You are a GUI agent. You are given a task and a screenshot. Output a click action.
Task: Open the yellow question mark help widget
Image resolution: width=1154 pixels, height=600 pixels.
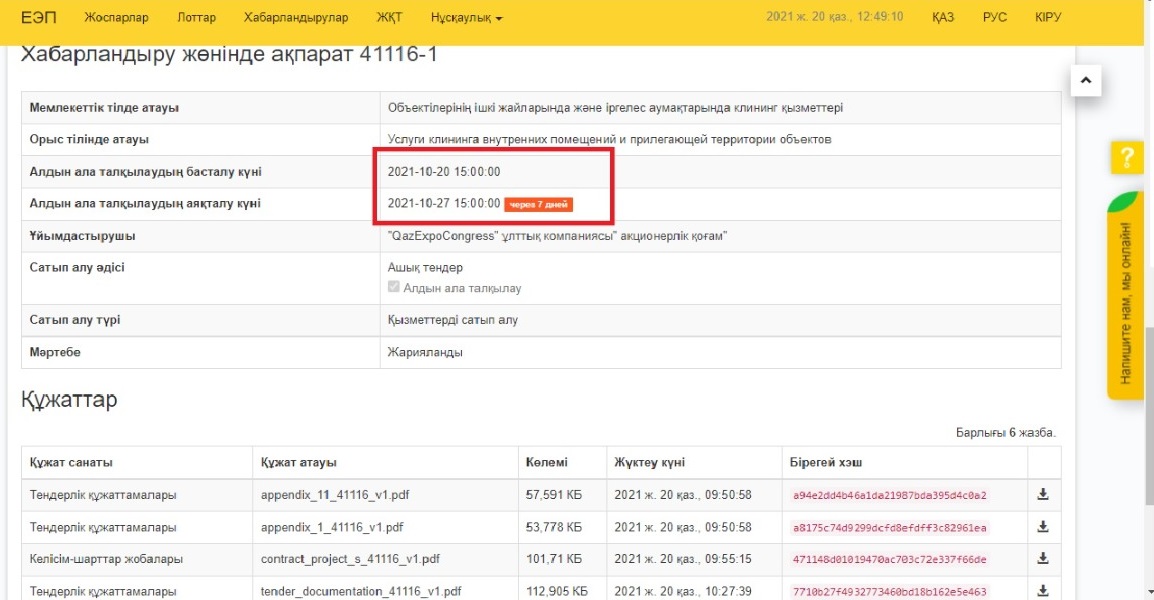coord(1127,158)
